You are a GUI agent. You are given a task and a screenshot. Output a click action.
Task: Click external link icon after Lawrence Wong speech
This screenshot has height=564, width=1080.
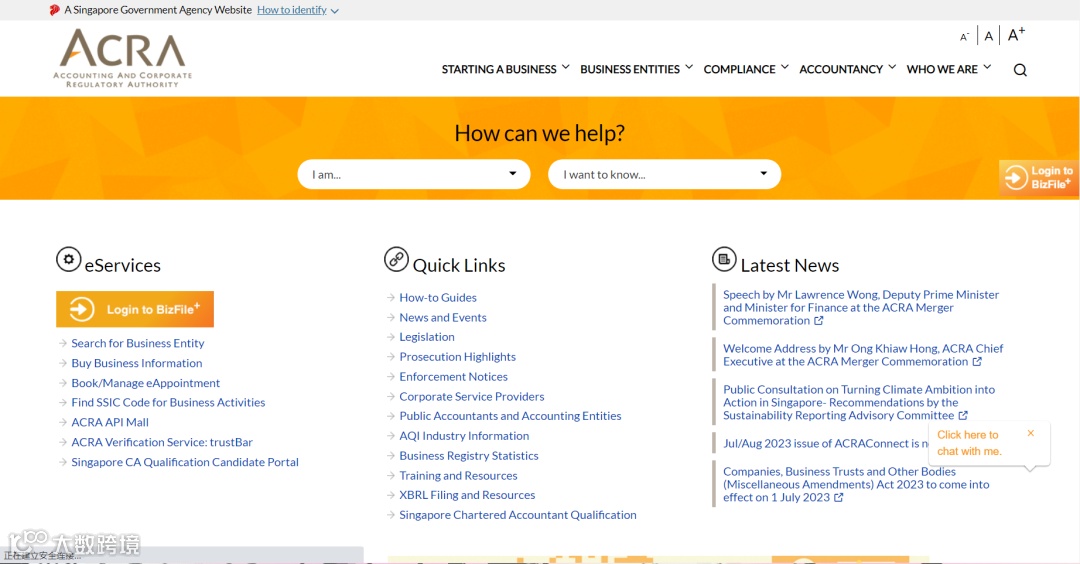(818, 321)
